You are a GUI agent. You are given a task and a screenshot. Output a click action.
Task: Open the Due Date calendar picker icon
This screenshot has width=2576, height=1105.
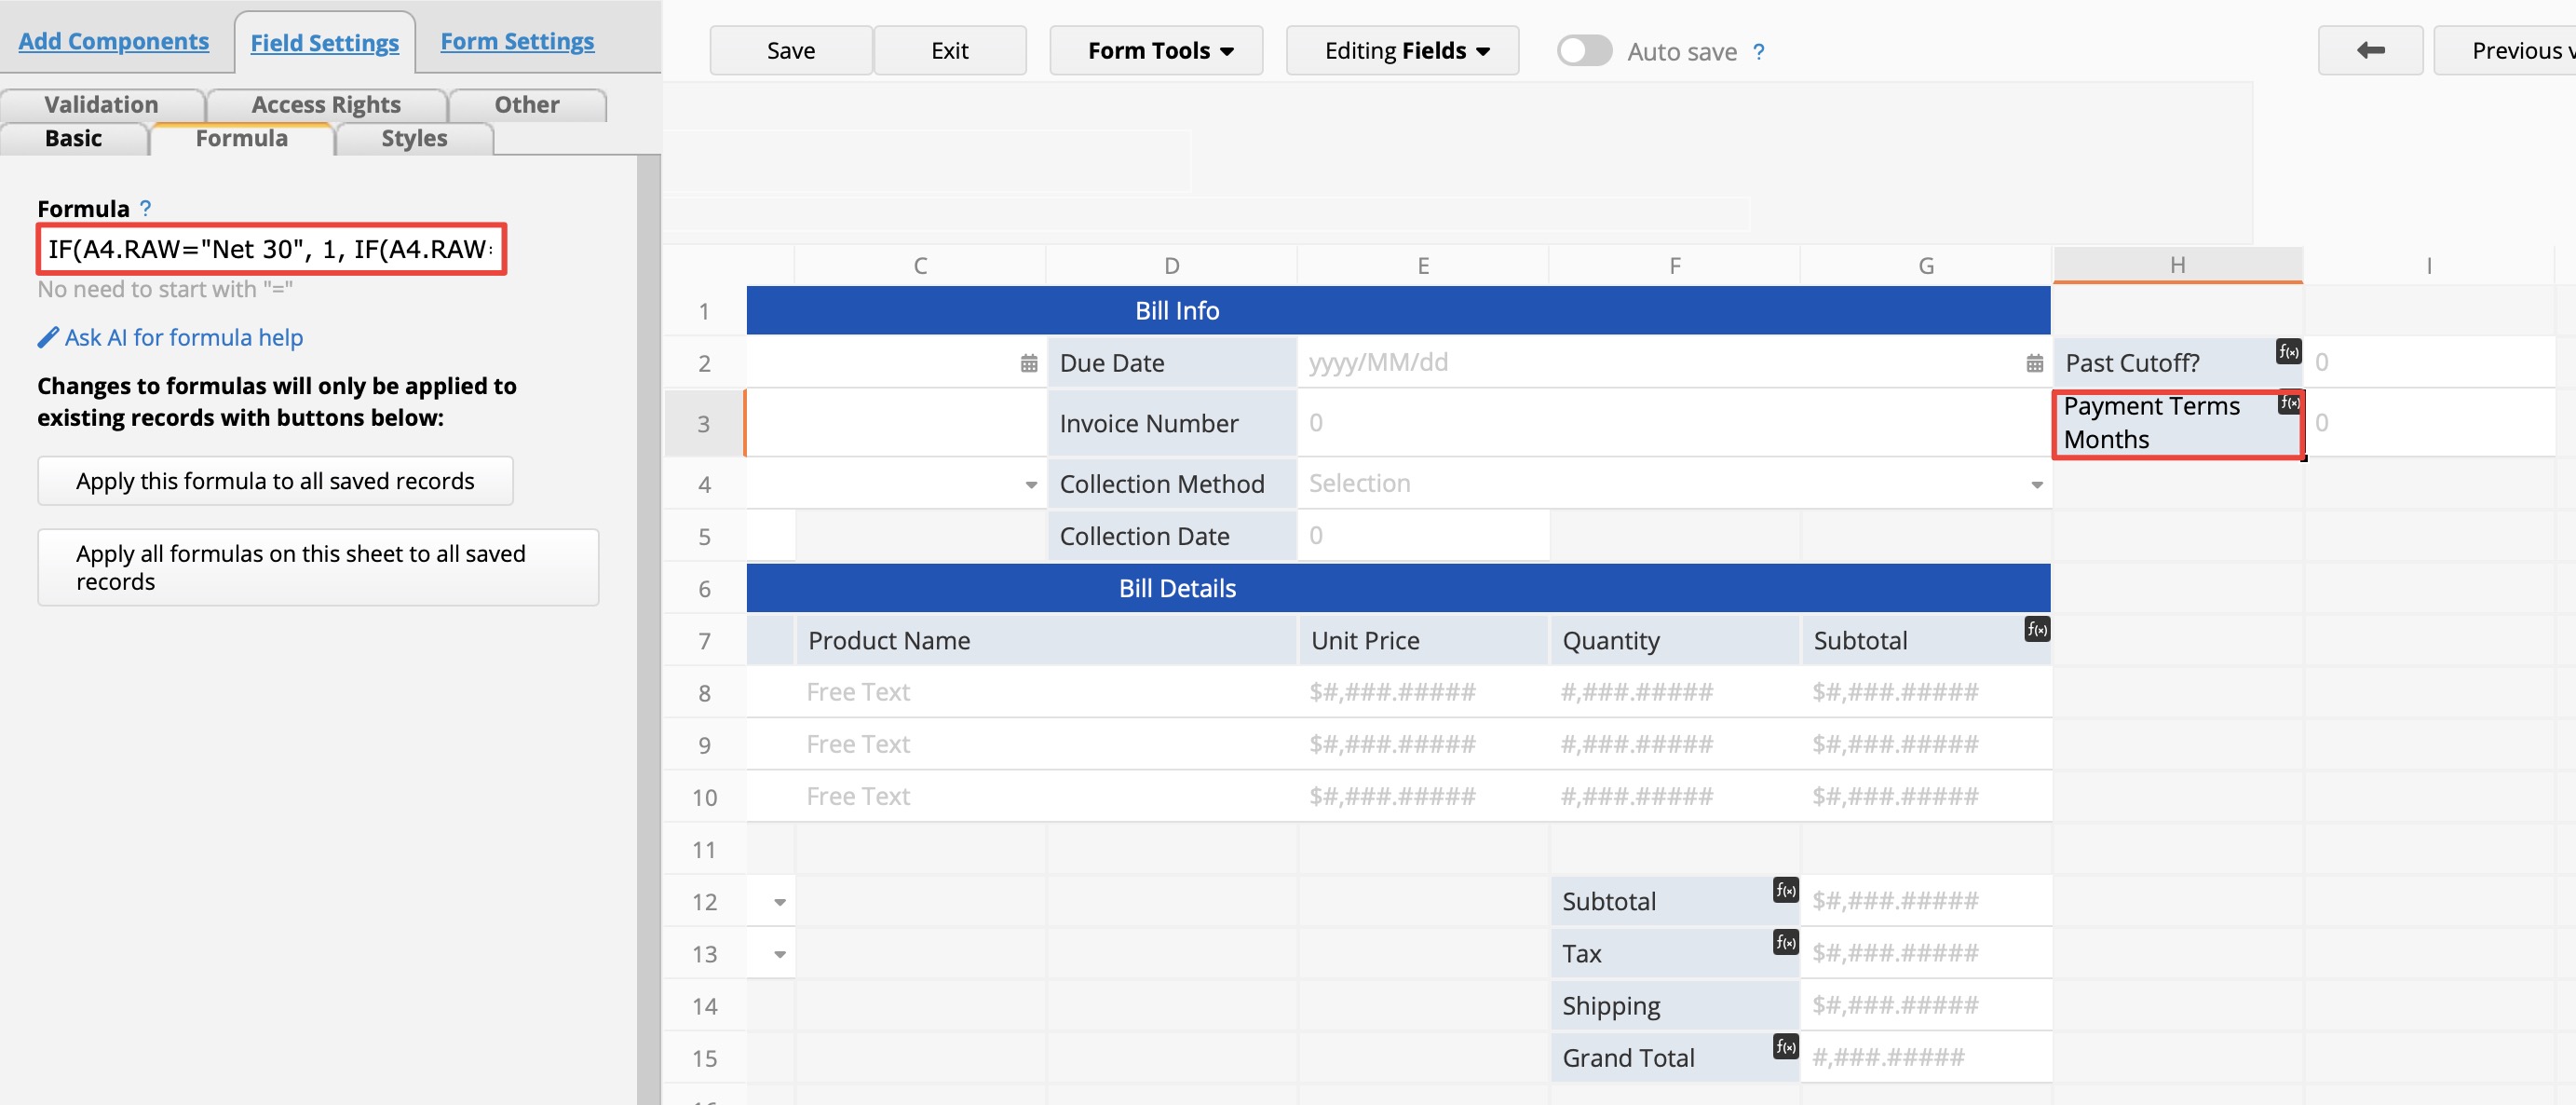(x=2034, y=363)
